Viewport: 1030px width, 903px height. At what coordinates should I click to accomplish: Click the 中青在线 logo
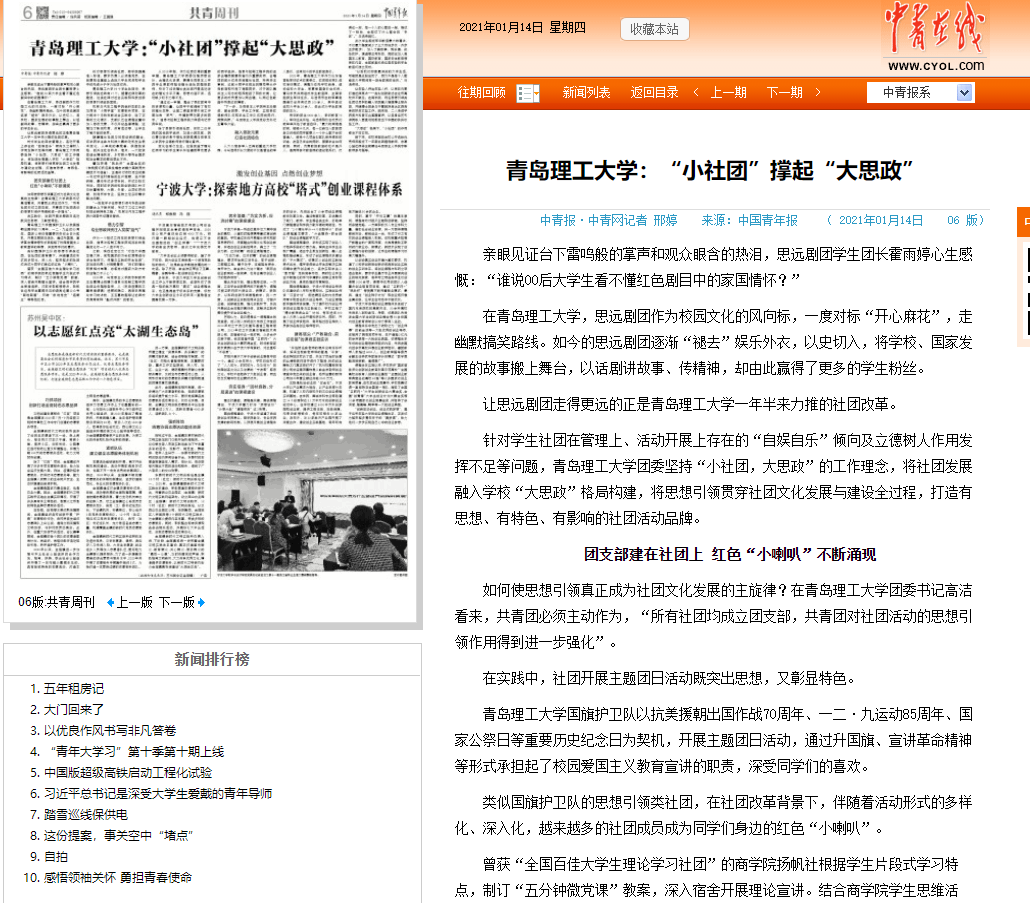[932, 38]
